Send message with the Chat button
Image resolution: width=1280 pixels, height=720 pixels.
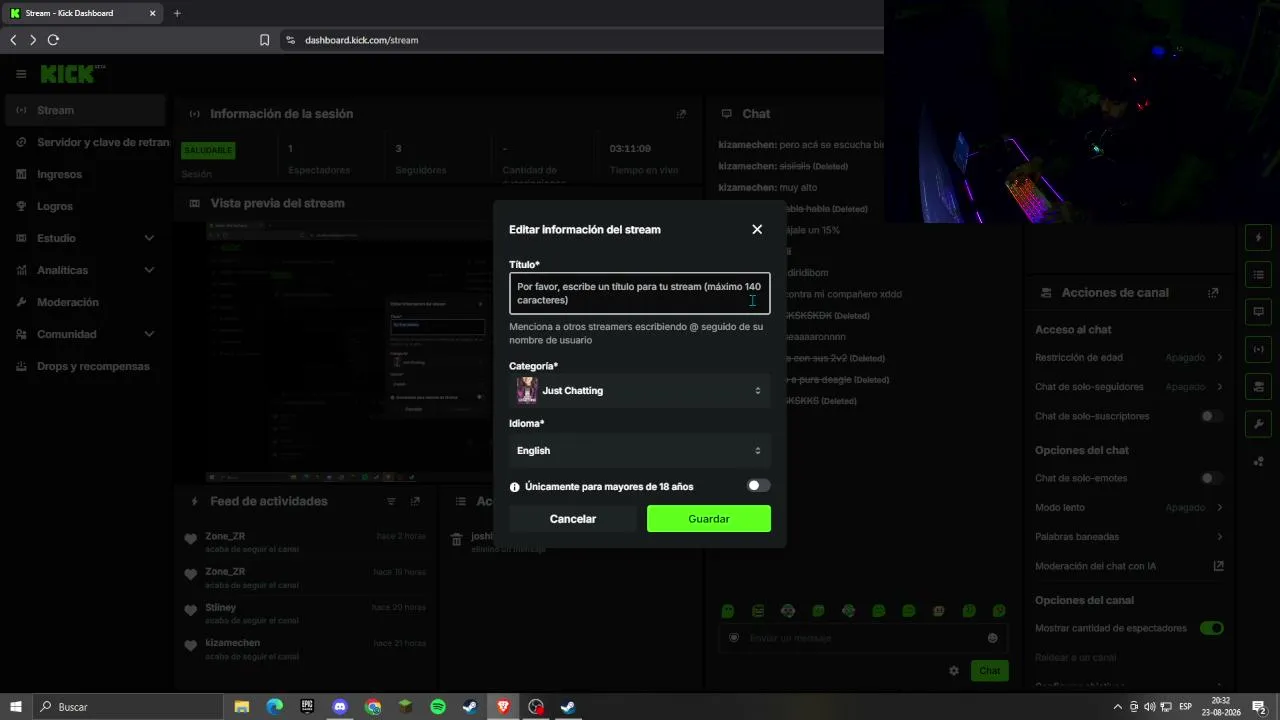(x=989, y=671)
